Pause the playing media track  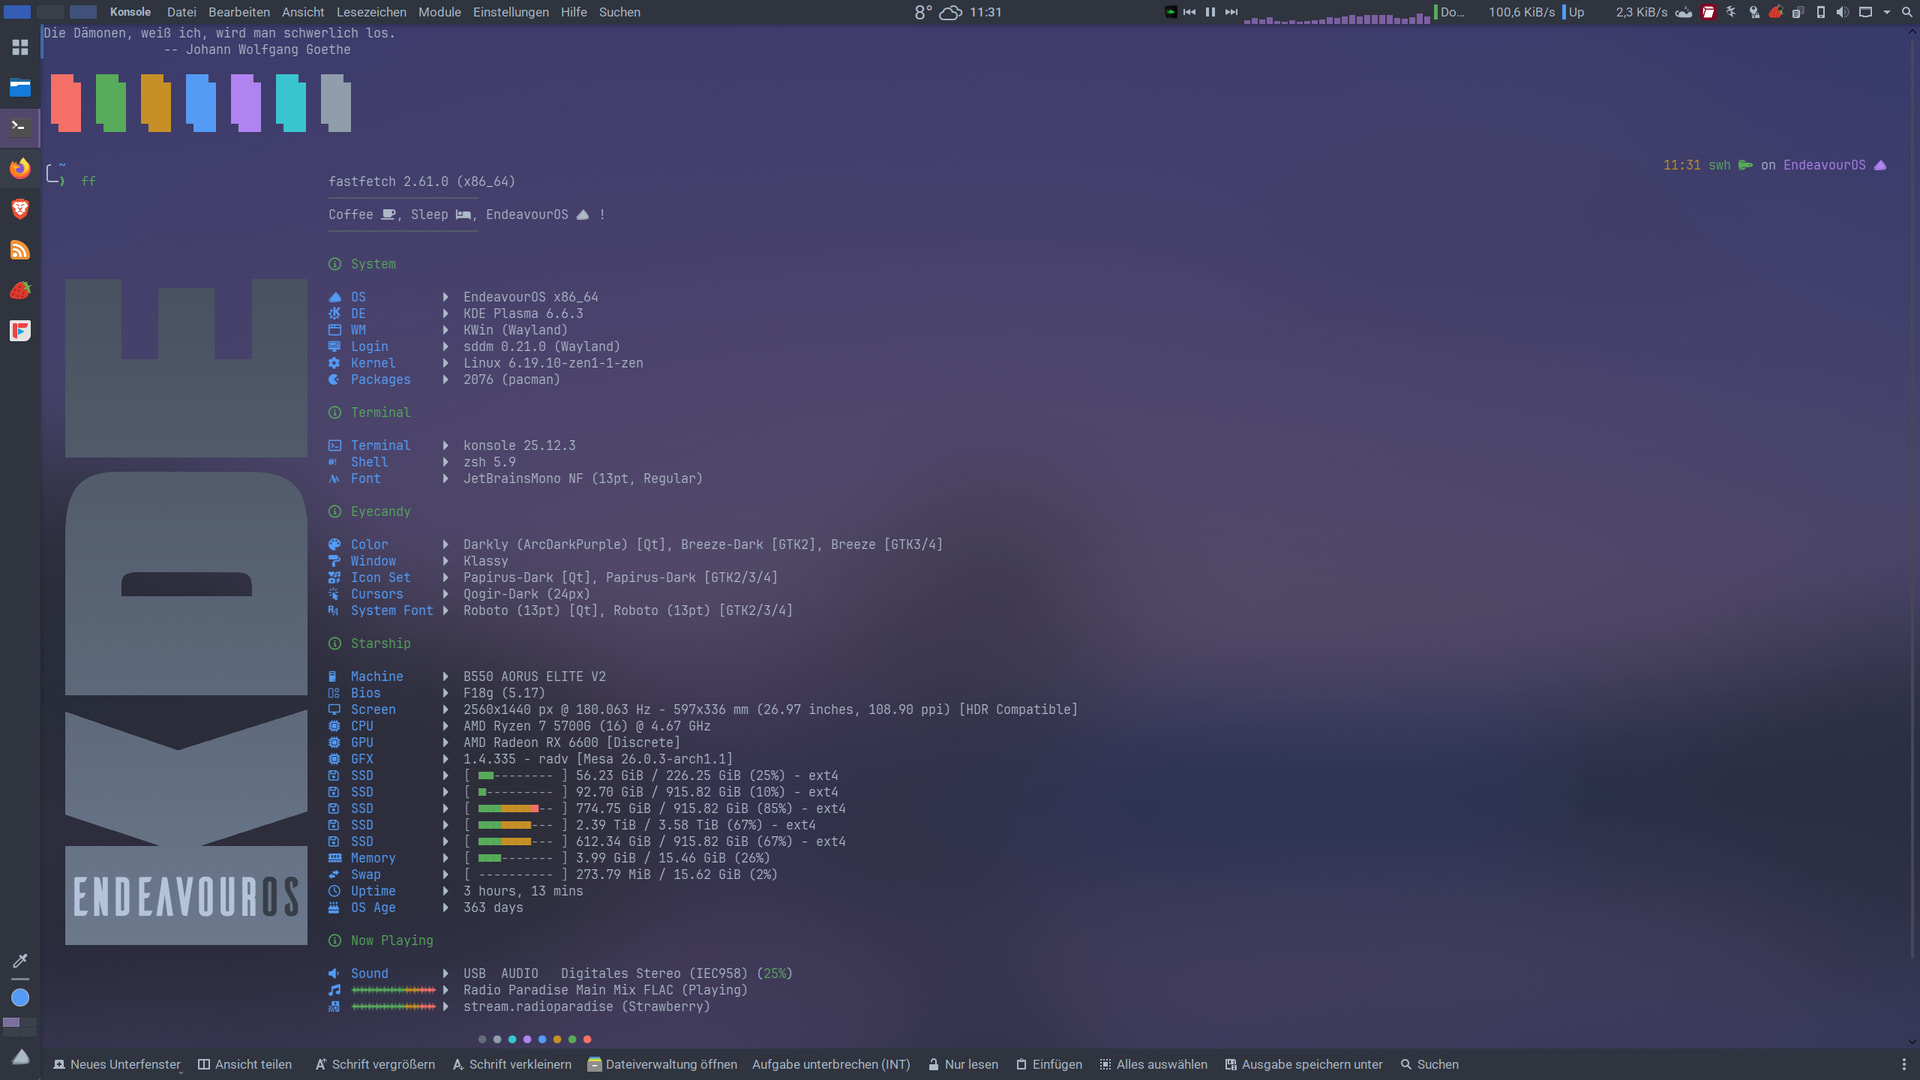point(1210,12)
